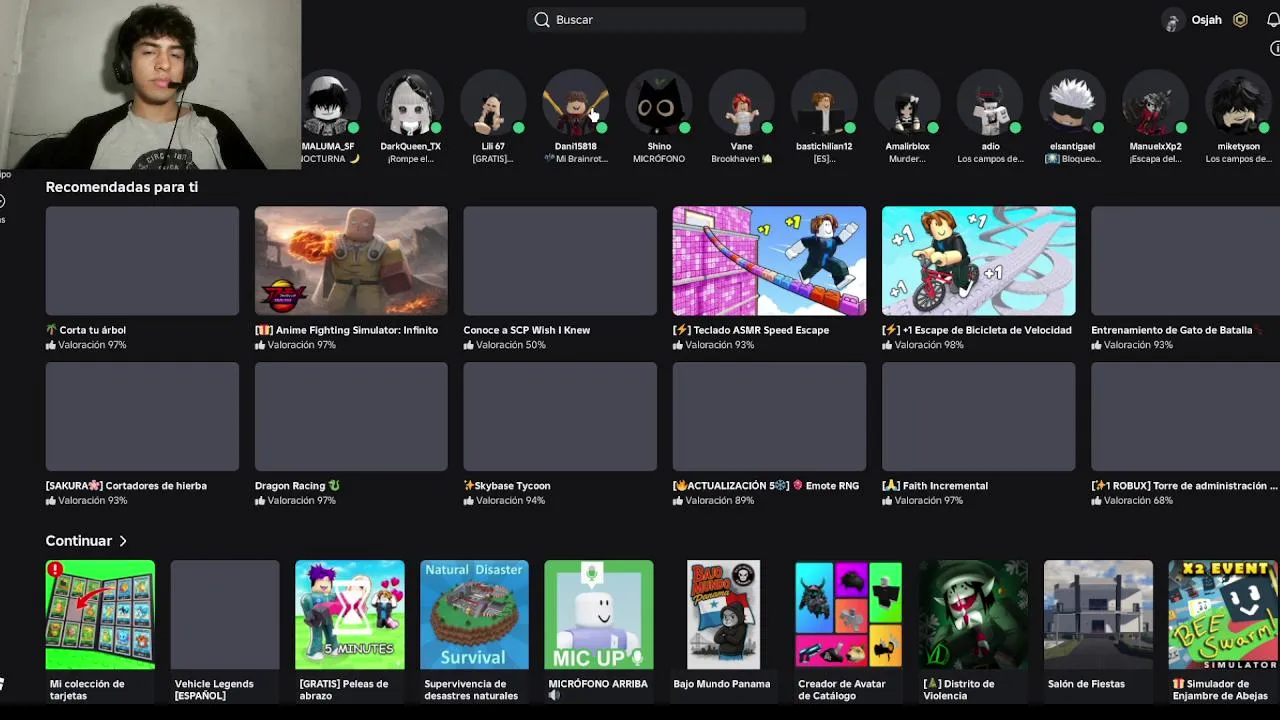Viewport: 1280px width, 720px height.
Task: Open friend DarkQueen_TX avatar
Action: coord(410,104)
